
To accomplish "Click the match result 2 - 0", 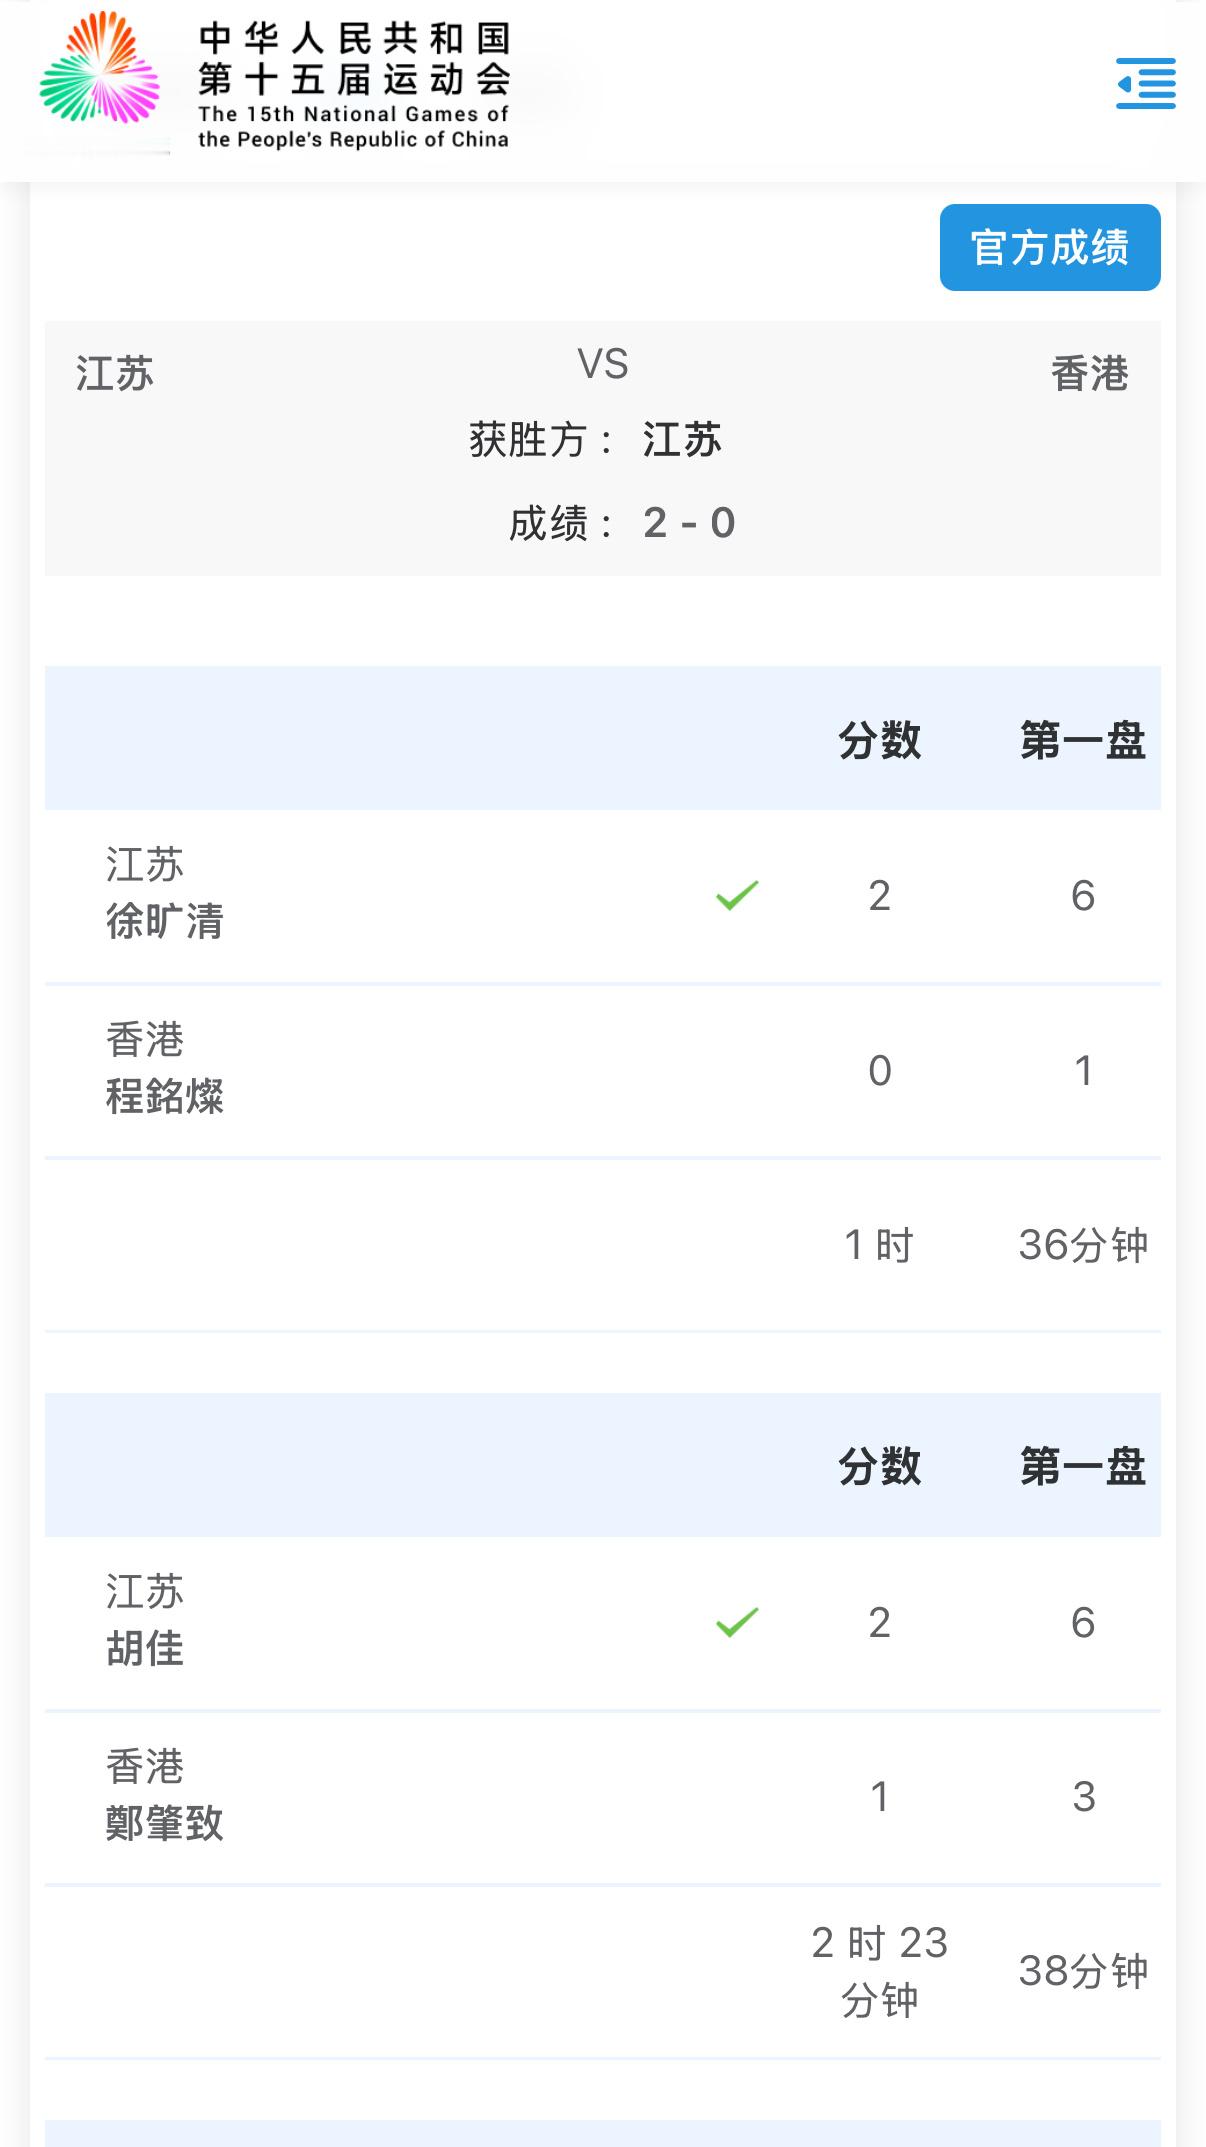I will [x=690, y=523].
